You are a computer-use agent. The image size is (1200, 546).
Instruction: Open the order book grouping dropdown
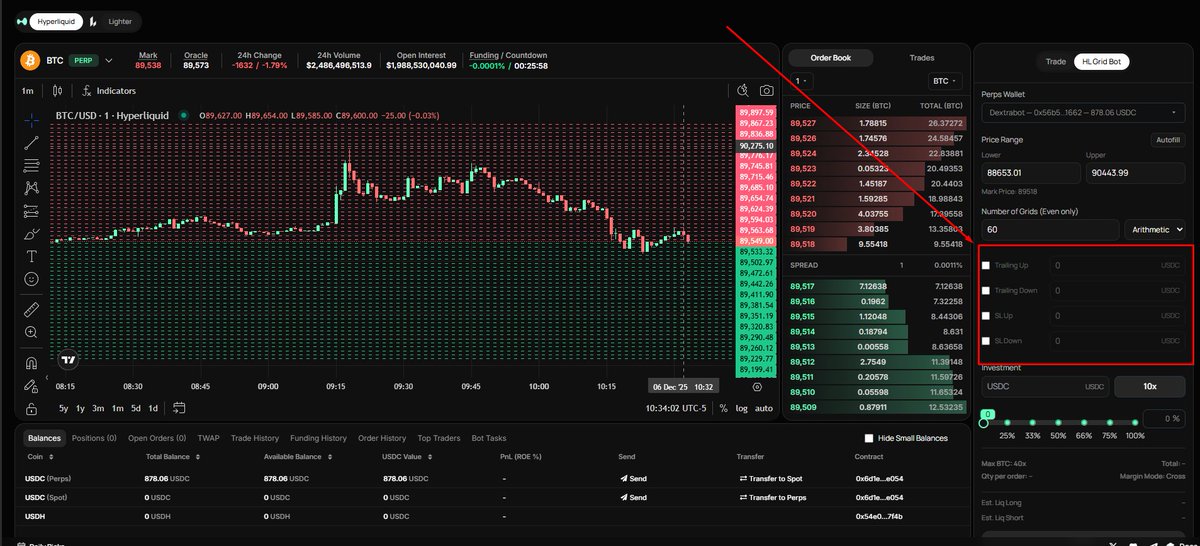coord(801,80)
